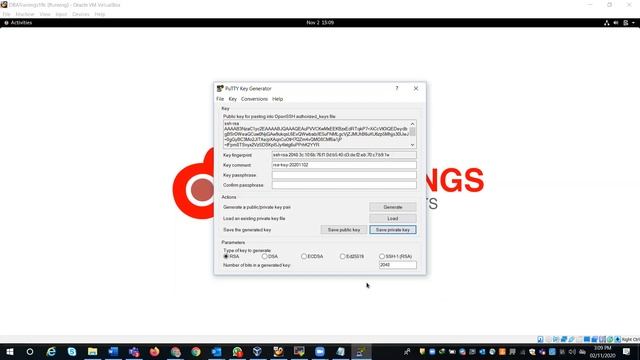Screen dimensions: 640x360
Task: Open VirtualBox Machine menu
Action: (25, 14)
